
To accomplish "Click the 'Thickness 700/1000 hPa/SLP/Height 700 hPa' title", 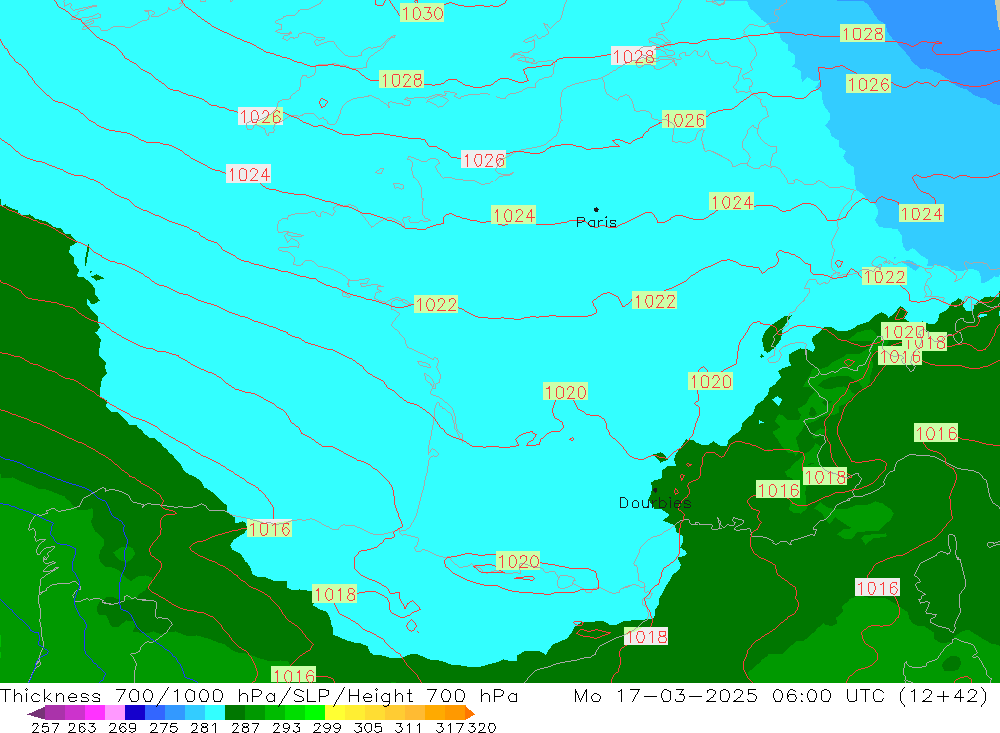I will (259, 695).
